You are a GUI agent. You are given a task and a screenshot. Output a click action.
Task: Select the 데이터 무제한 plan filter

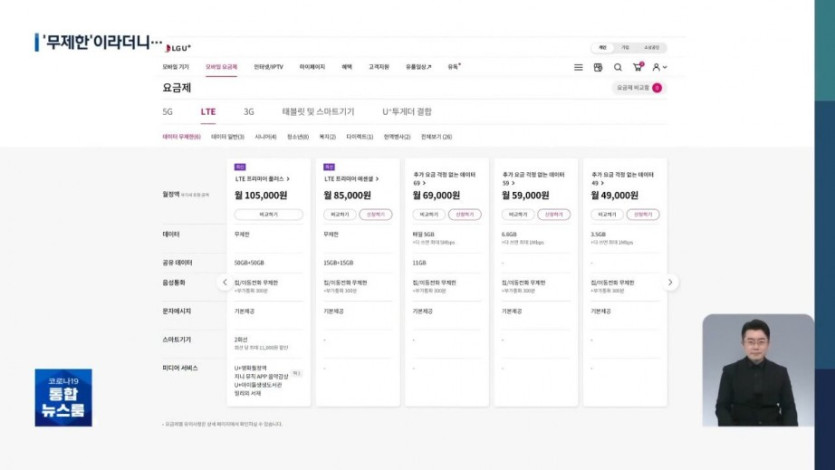point(181,136)
